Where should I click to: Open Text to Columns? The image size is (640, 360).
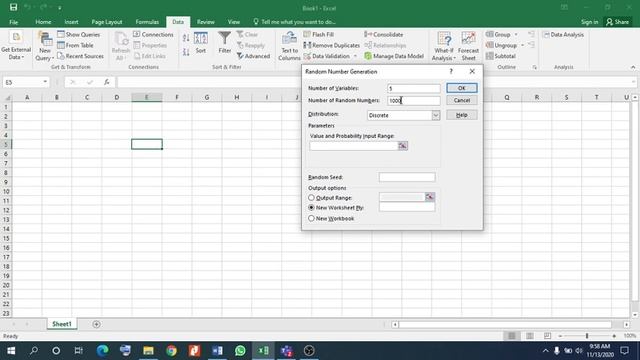point(289,46)
